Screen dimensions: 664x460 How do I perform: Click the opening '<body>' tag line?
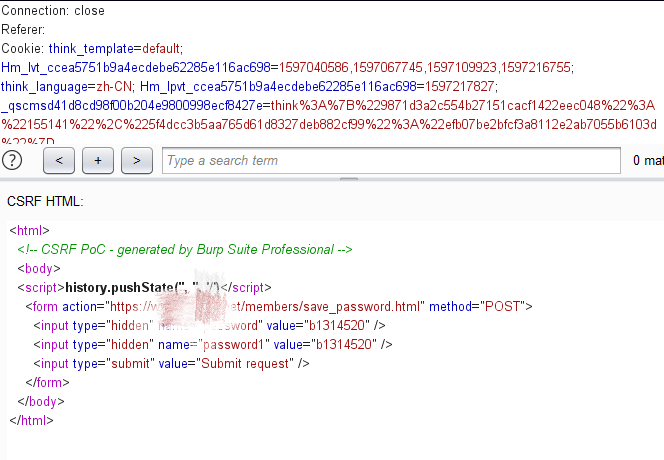point(39,269)
